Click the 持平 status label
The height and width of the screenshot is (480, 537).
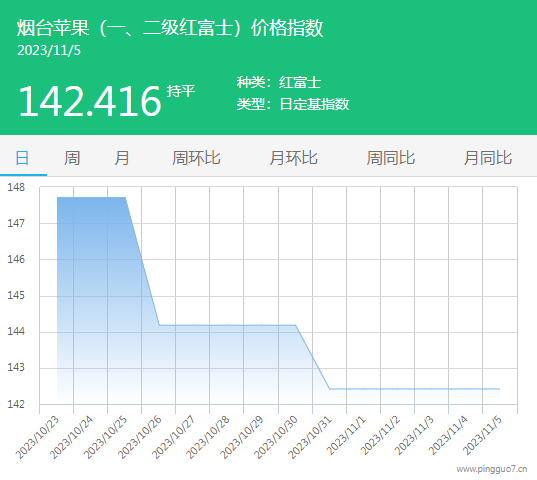pyautogui.click(x=181, y=91)
